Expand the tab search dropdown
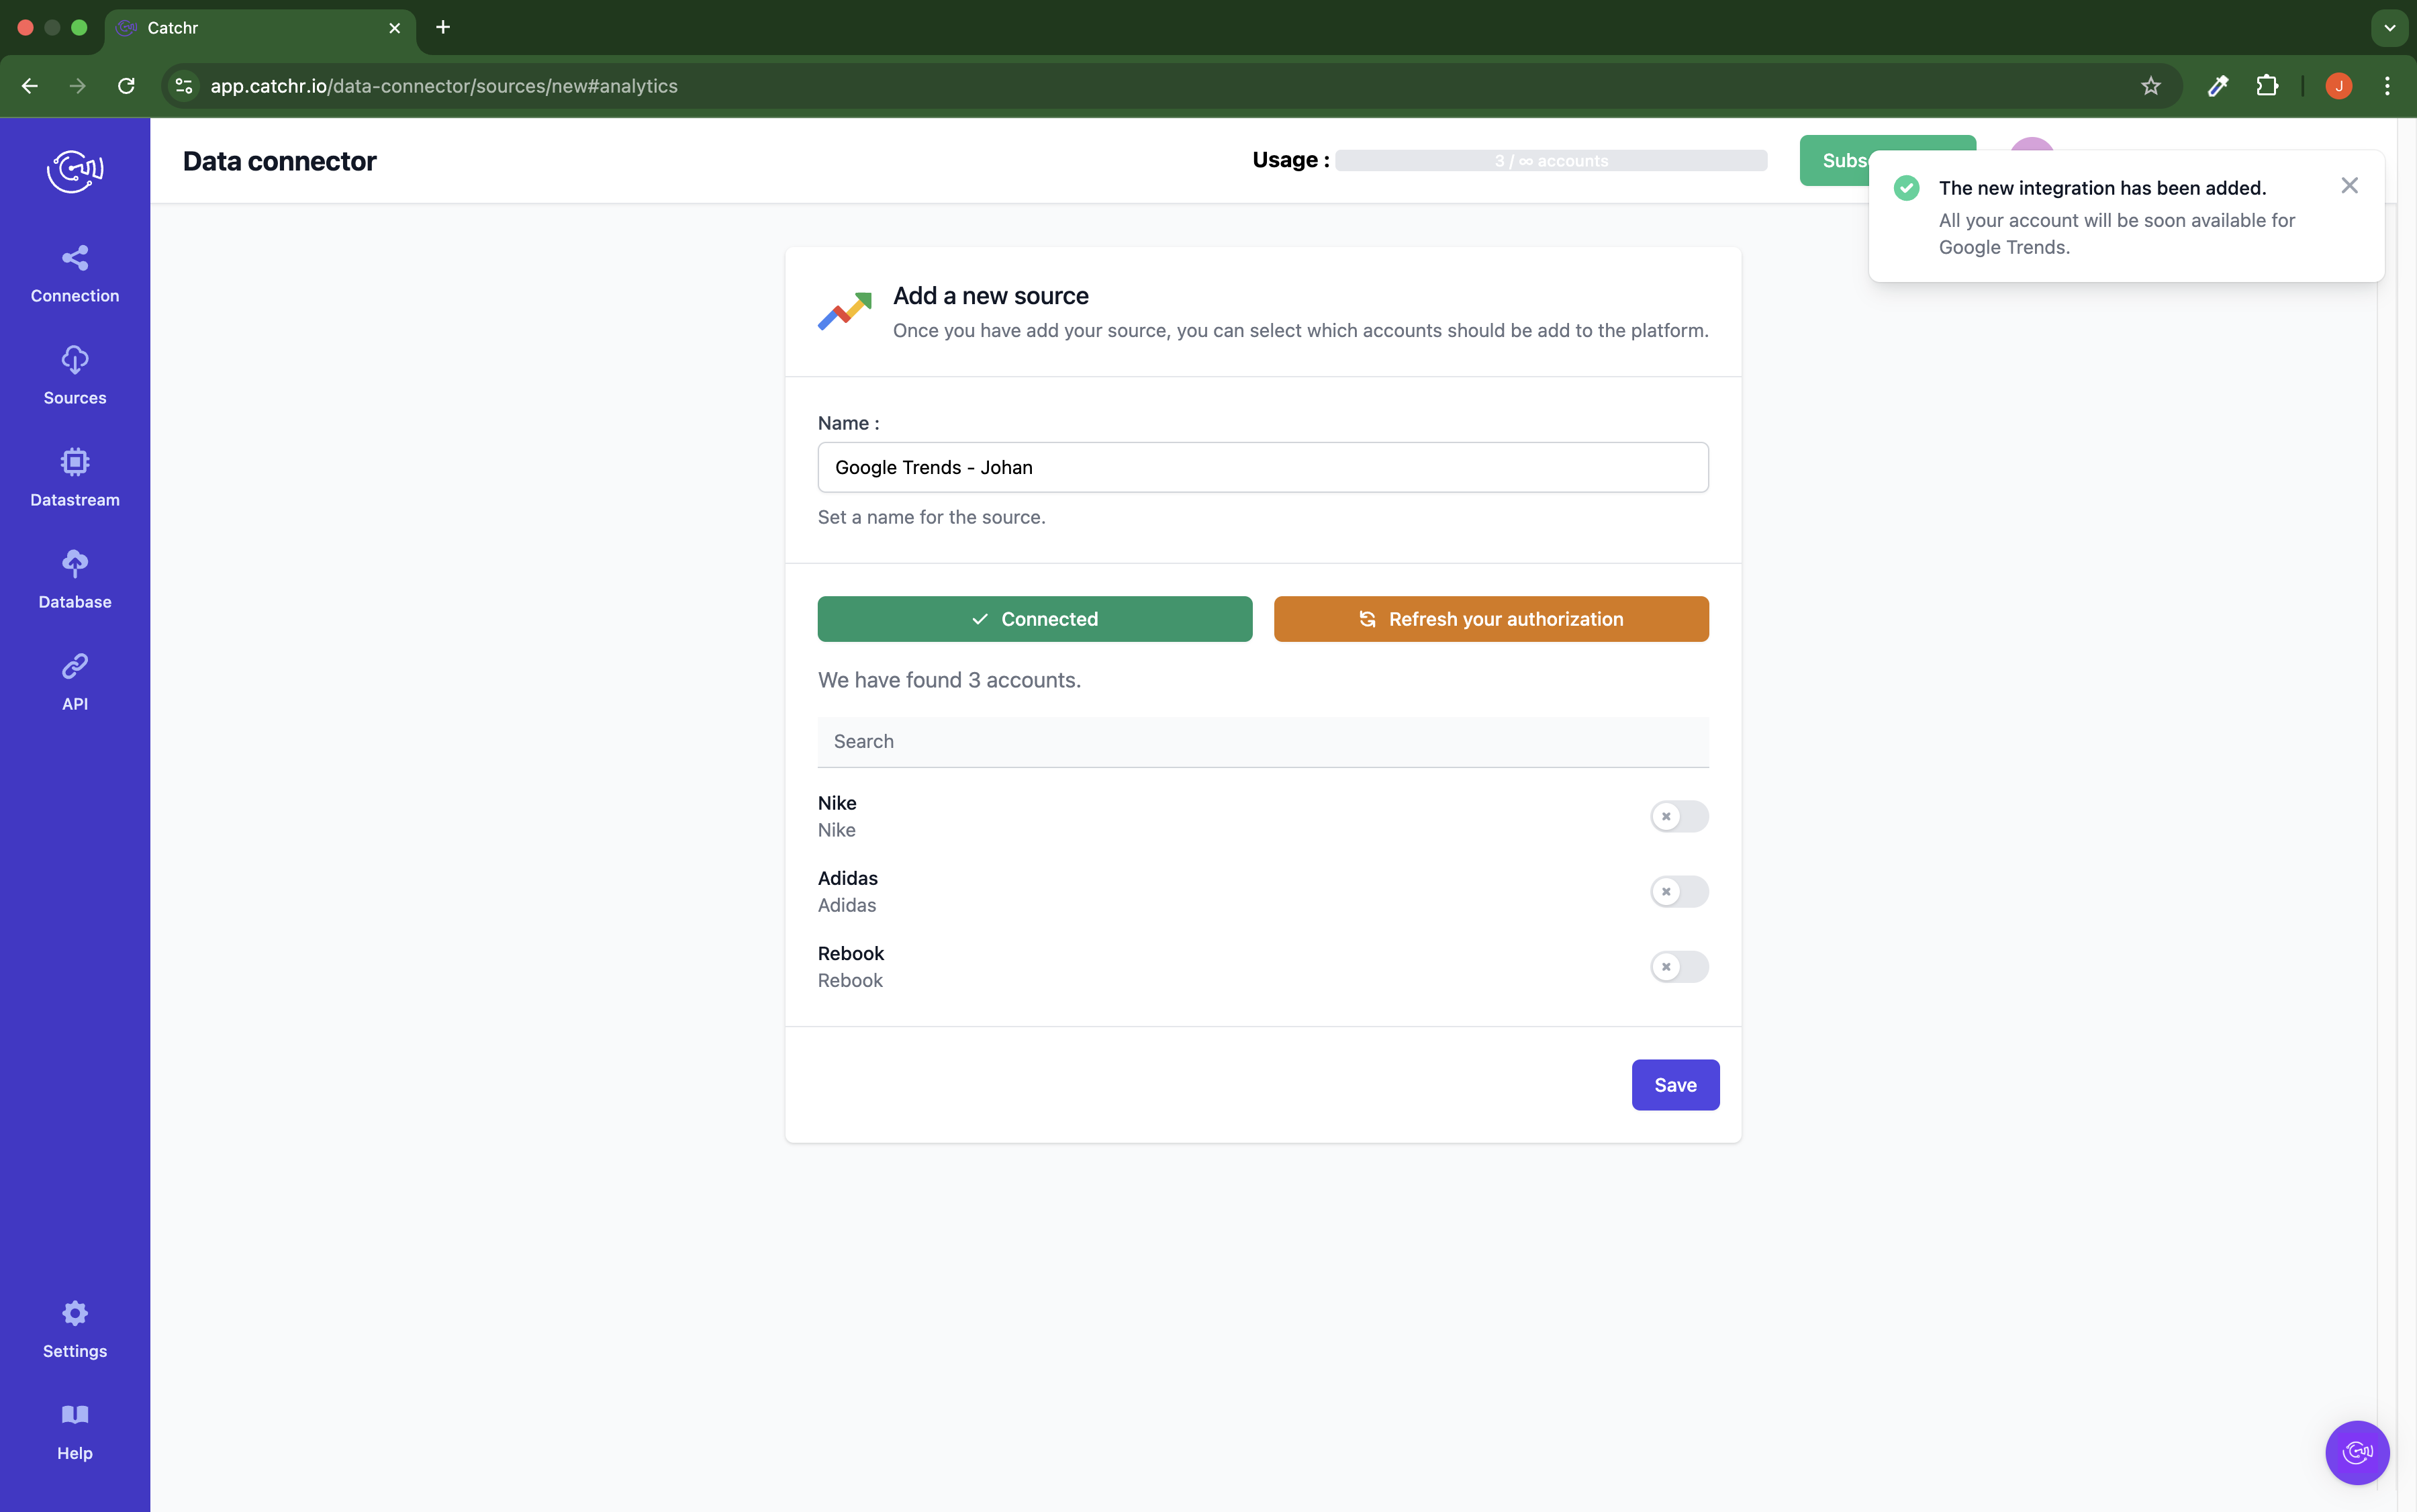2417x1512 pixels. [2389, 28]
